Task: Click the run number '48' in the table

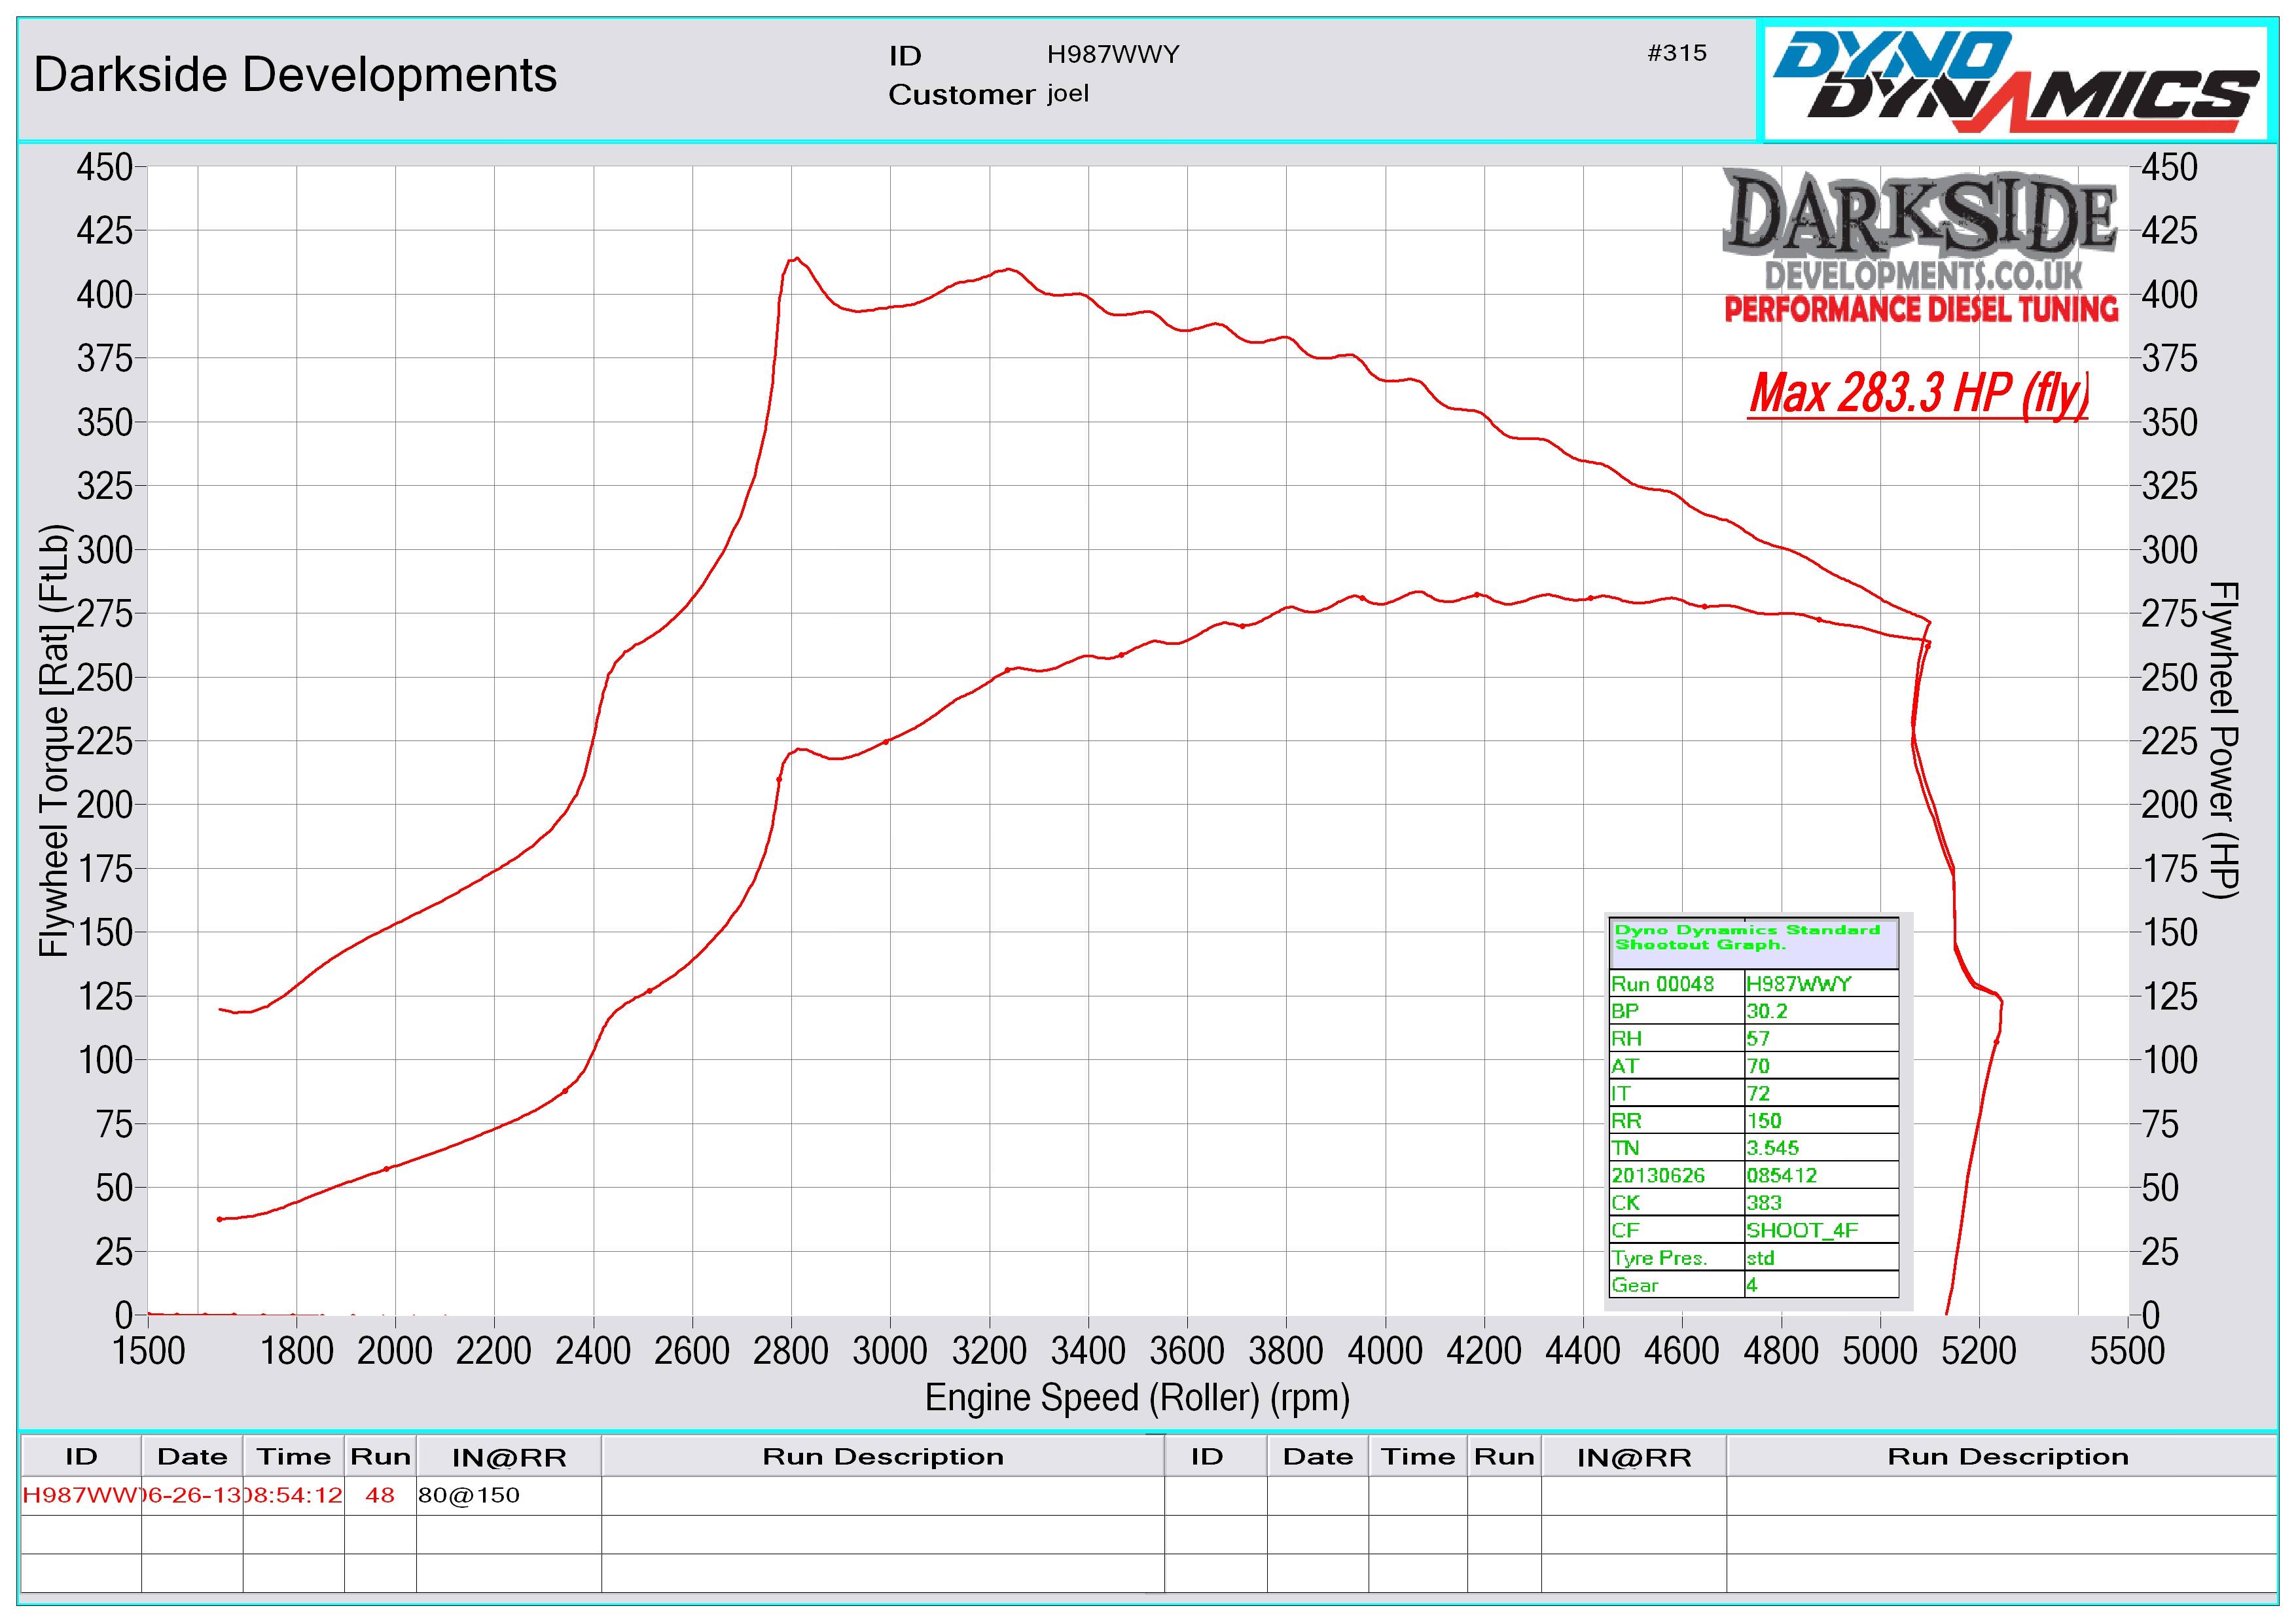Action: click(380, 1496)
